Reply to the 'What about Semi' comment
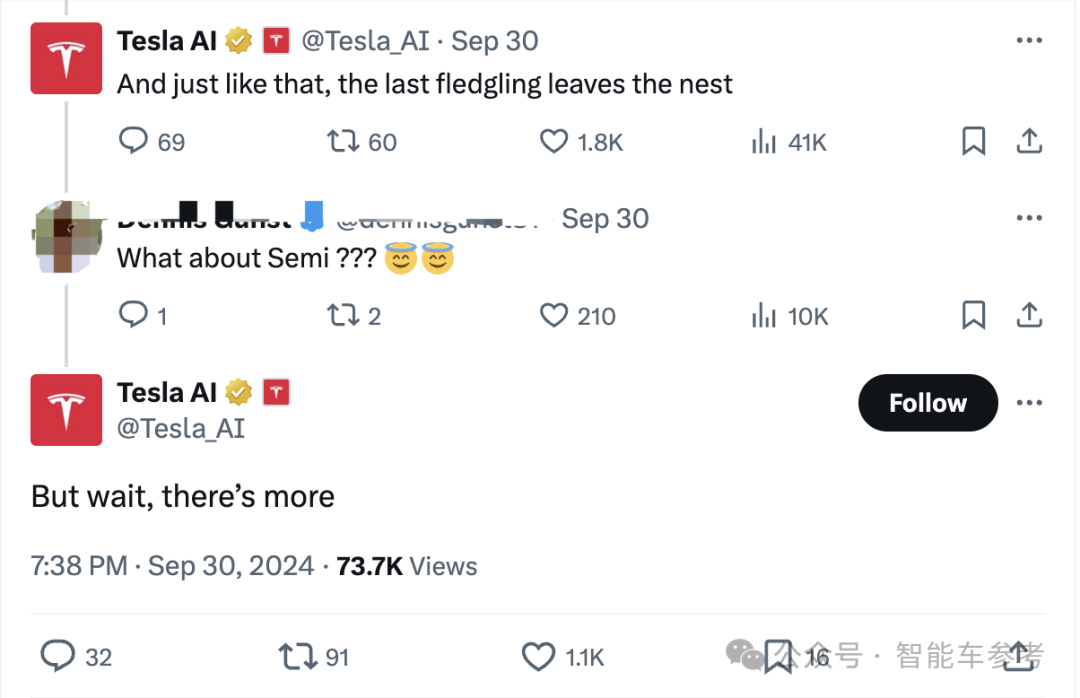The image size is (1080, 698). [x=134, y=316]
